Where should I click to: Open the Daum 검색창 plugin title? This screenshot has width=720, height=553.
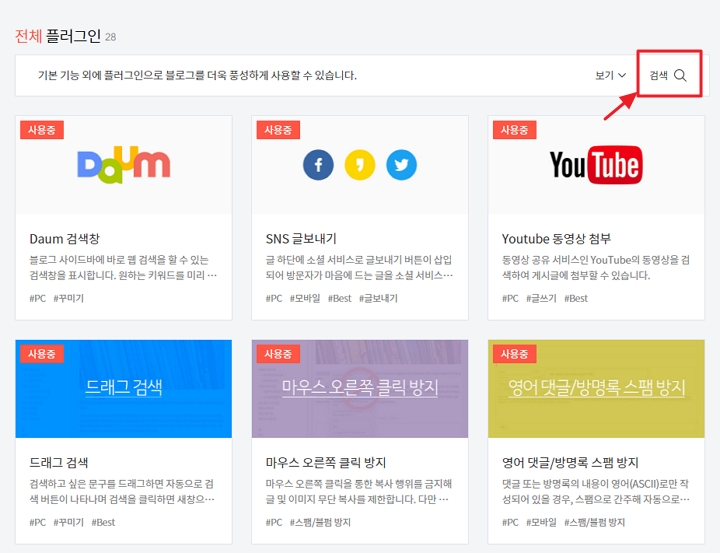64,239
